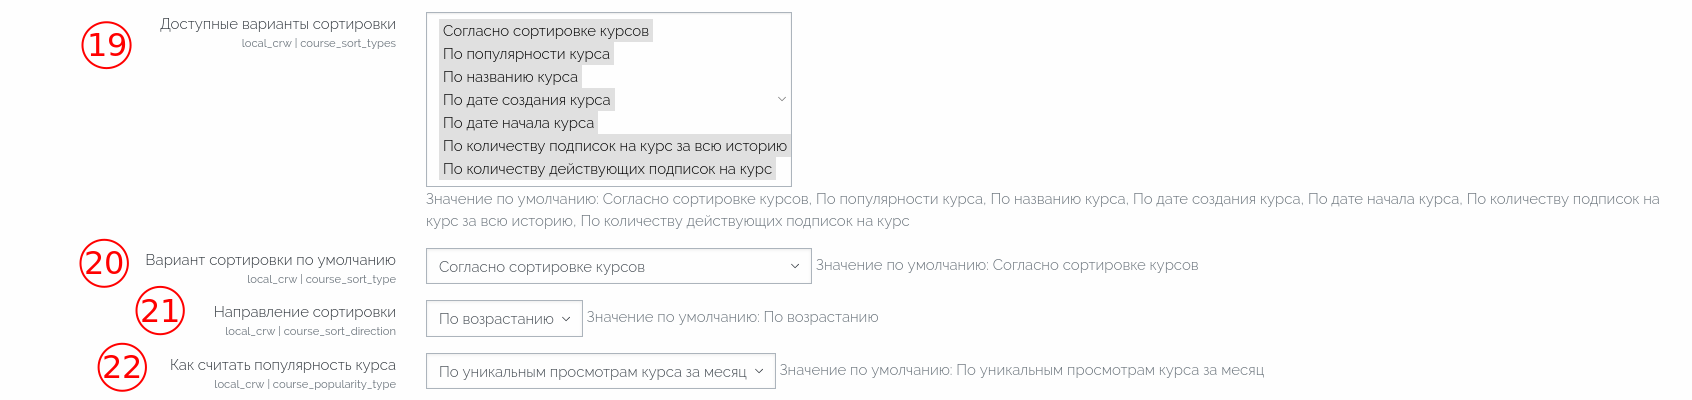Select 'Согласно сортировке курсов' in the list
1692x400 pixels.
546,31
